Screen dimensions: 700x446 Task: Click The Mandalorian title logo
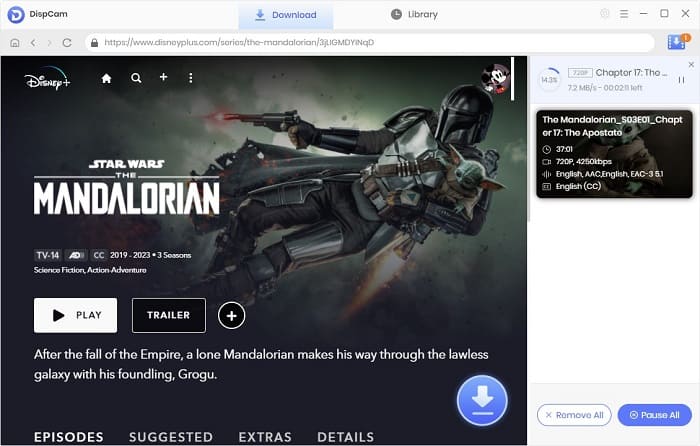tap(127, 187)
